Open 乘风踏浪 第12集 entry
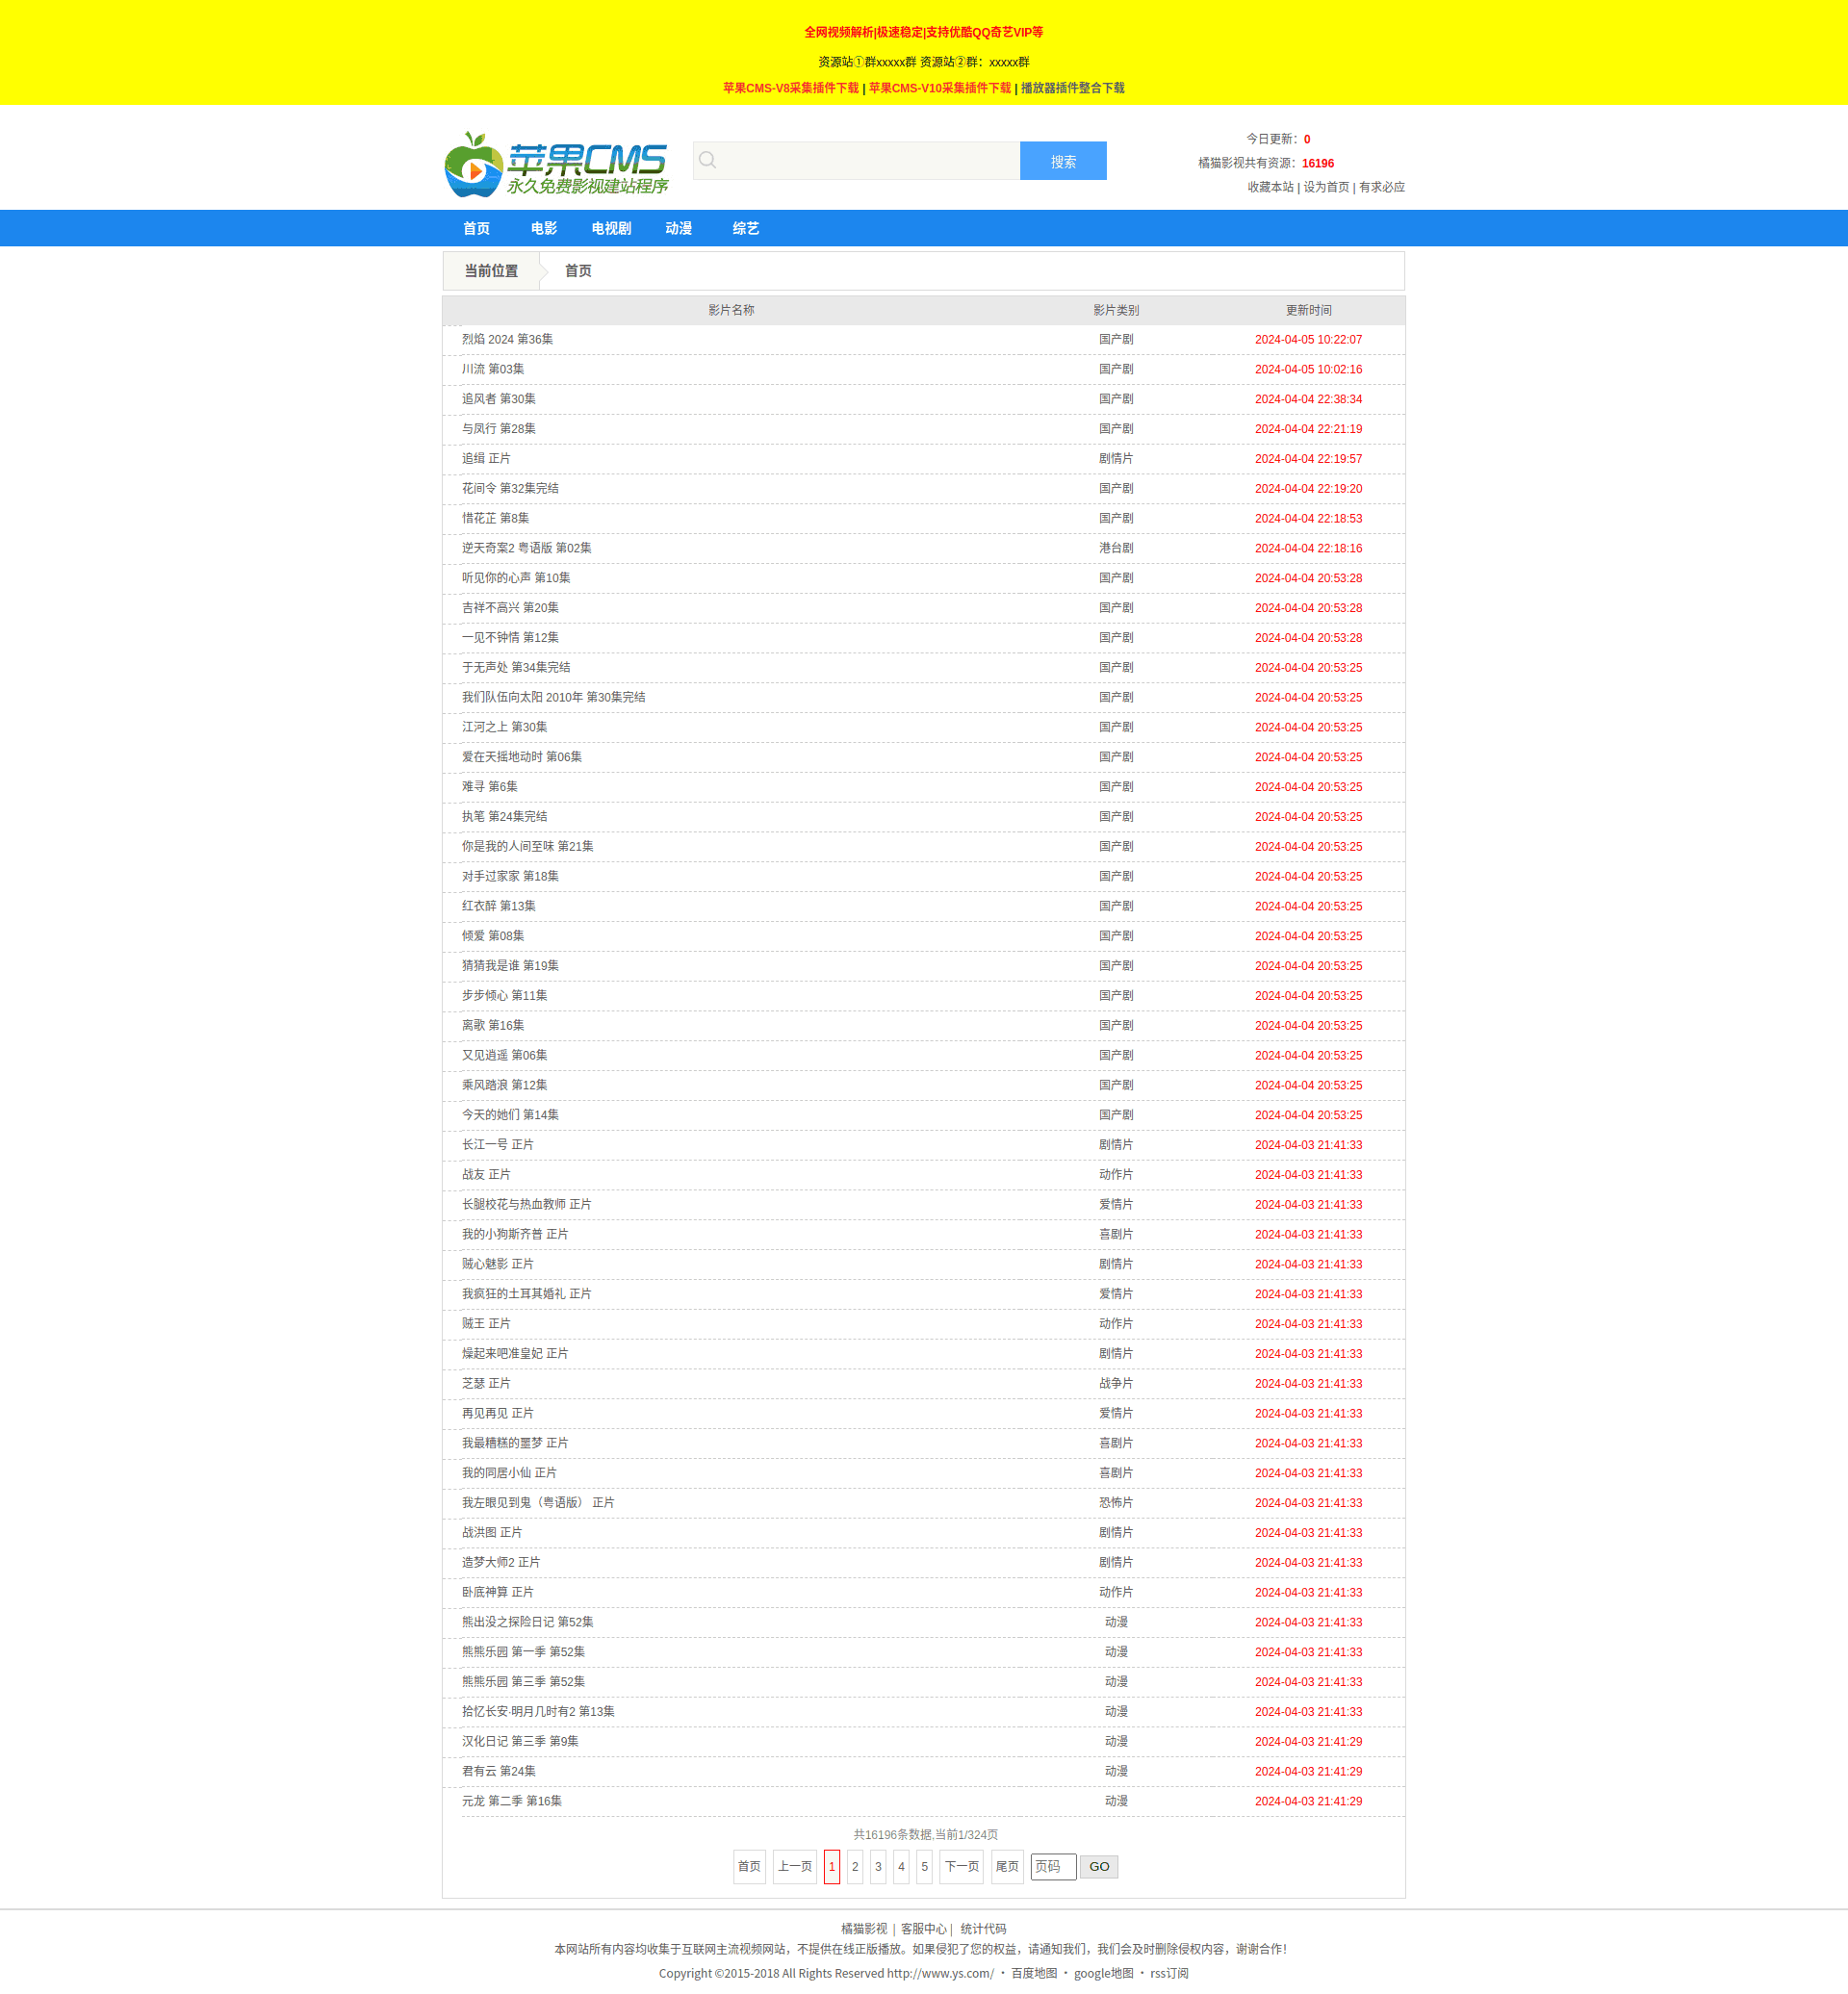Screen dimensions: 1848x1994 click(504, 1085)
